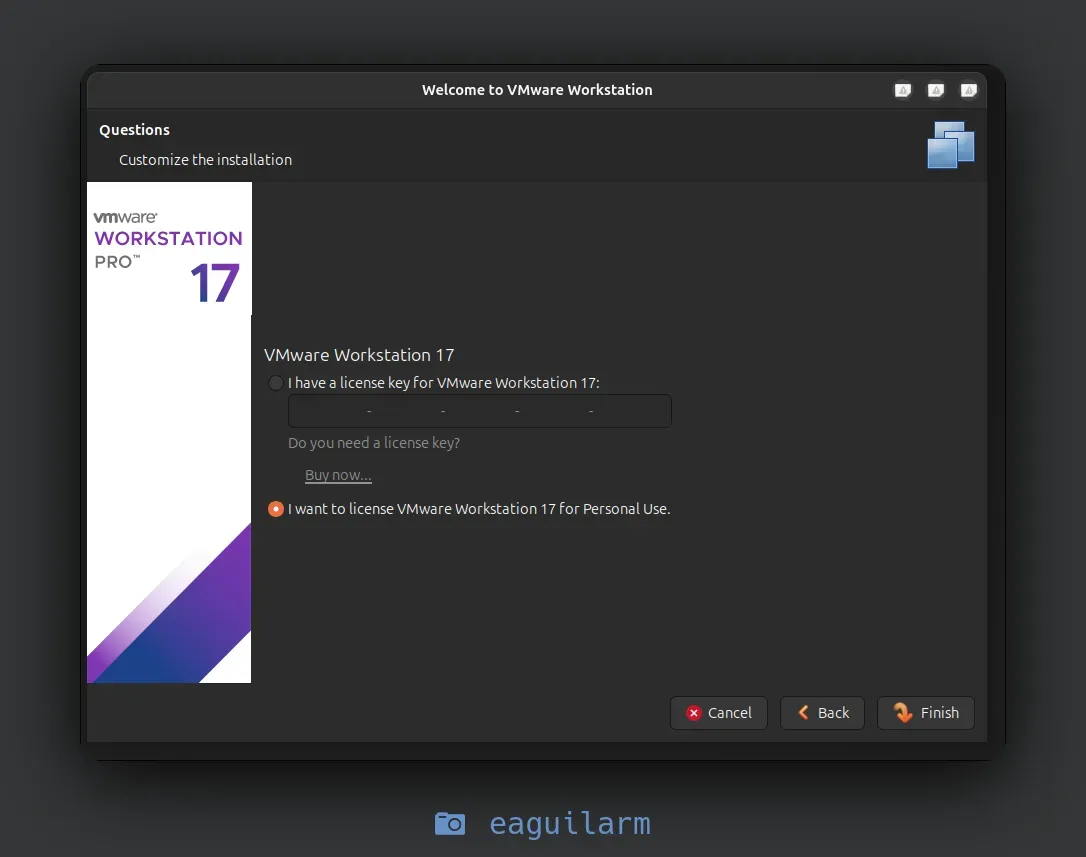The width and height of the screenshot is (1086, 857).
Task: Click the rightmost warning icon in the titlebar
Action: (968, 90)
